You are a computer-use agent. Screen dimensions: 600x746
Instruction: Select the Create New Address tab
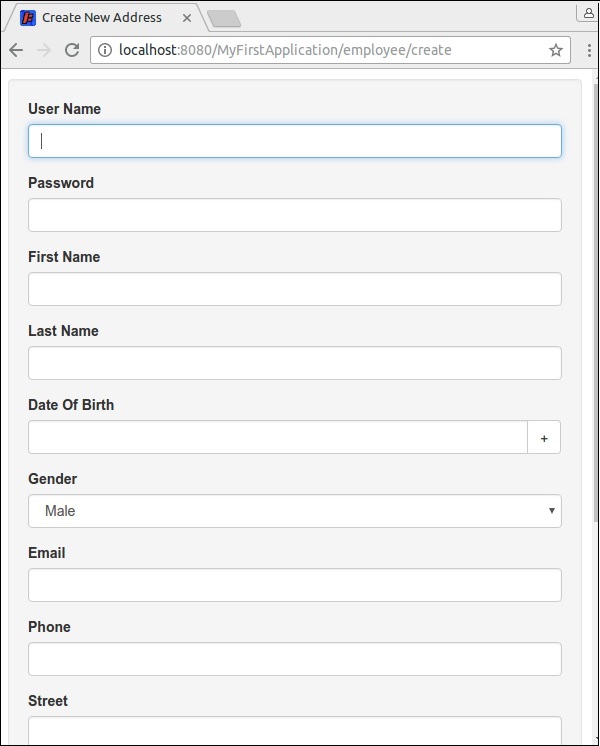point(100,18)
